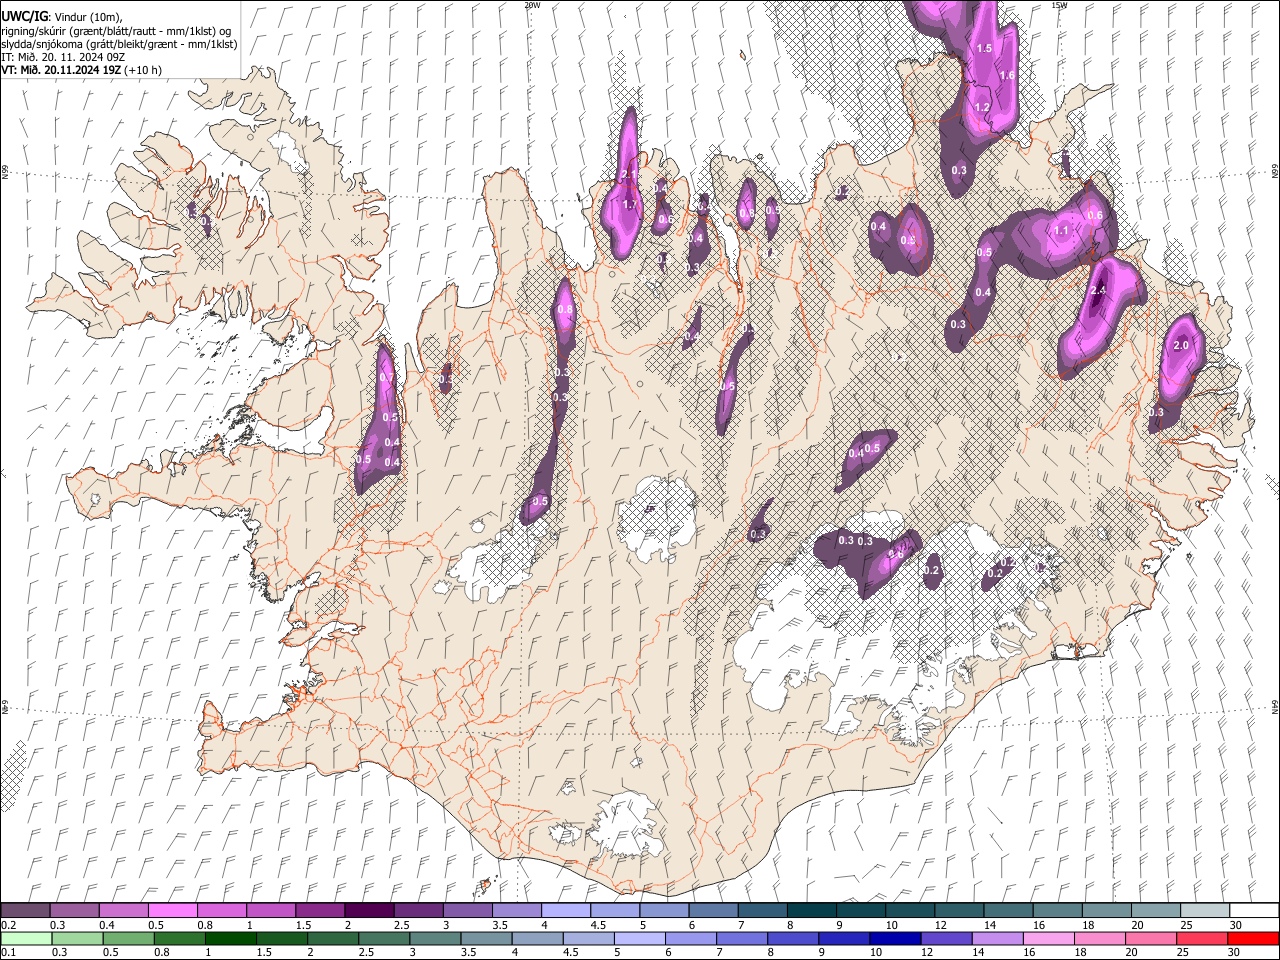This screenshot has width=1280, height=960.
Task: Click the 1.7 precipitation value on the map
Action: pos(630,205)
